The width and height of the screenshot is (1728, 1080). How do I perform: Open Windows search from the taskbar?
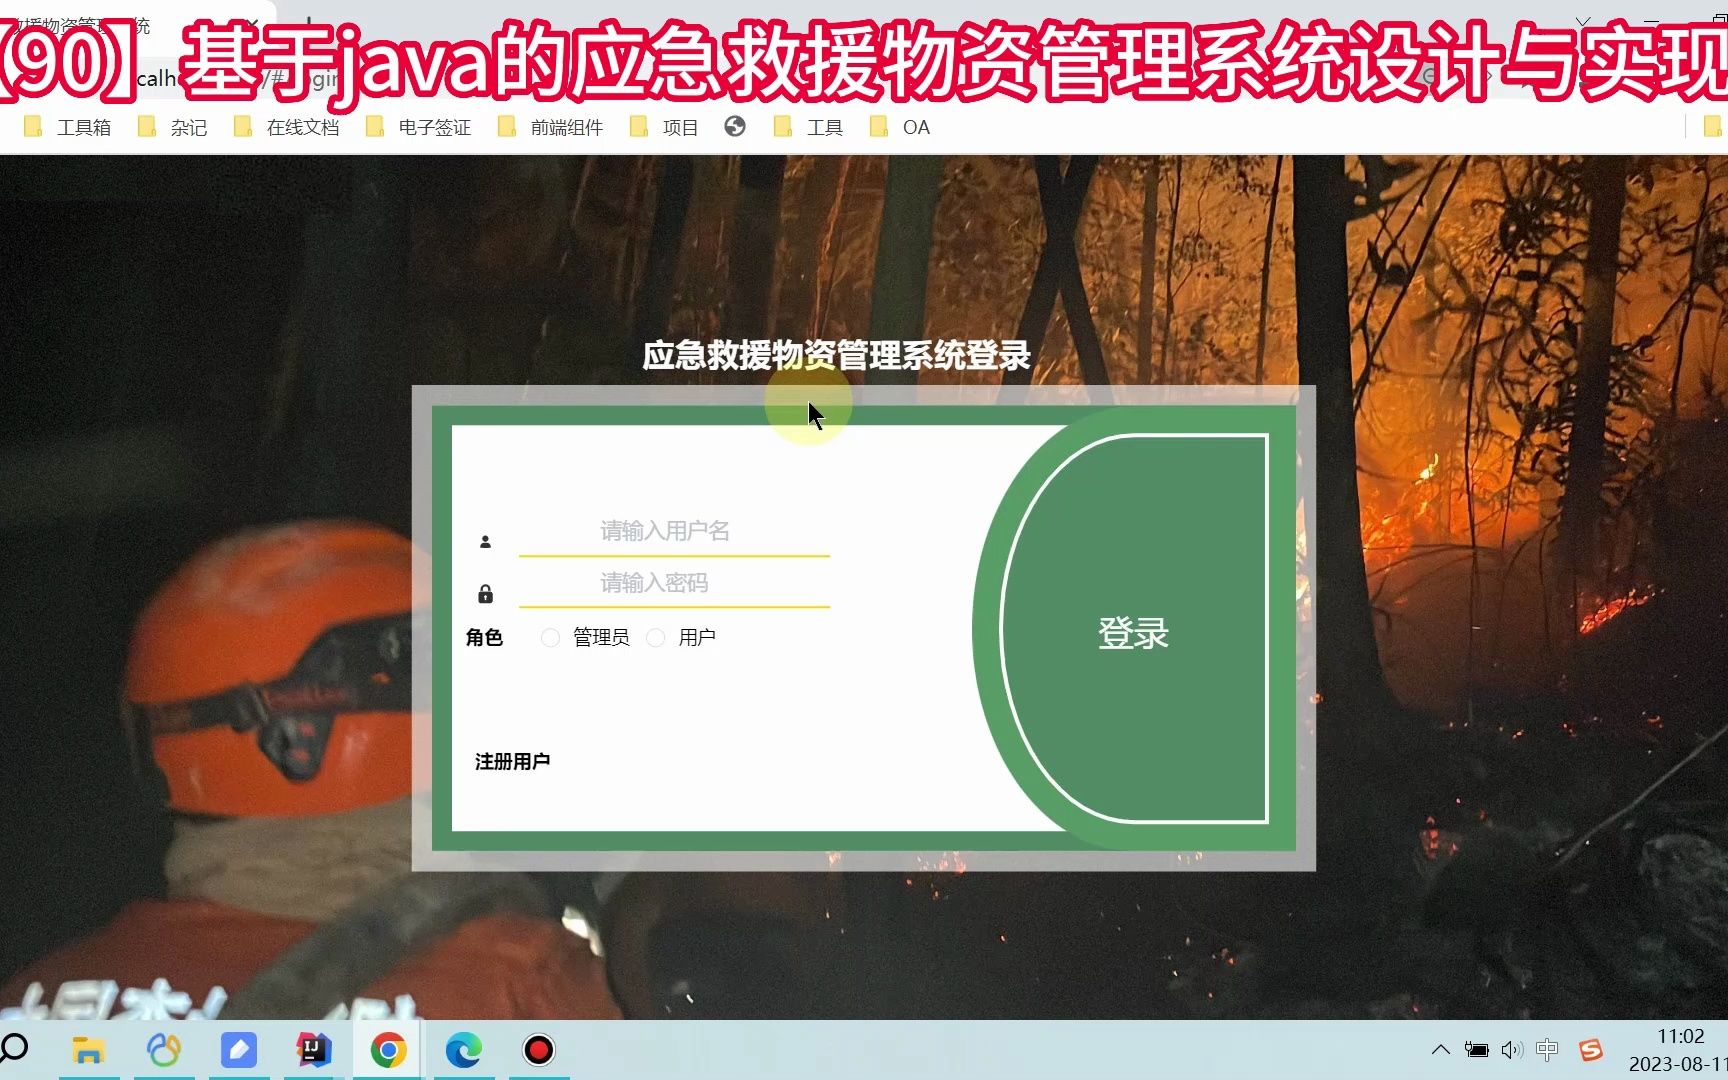click(x=14, y=1049)
